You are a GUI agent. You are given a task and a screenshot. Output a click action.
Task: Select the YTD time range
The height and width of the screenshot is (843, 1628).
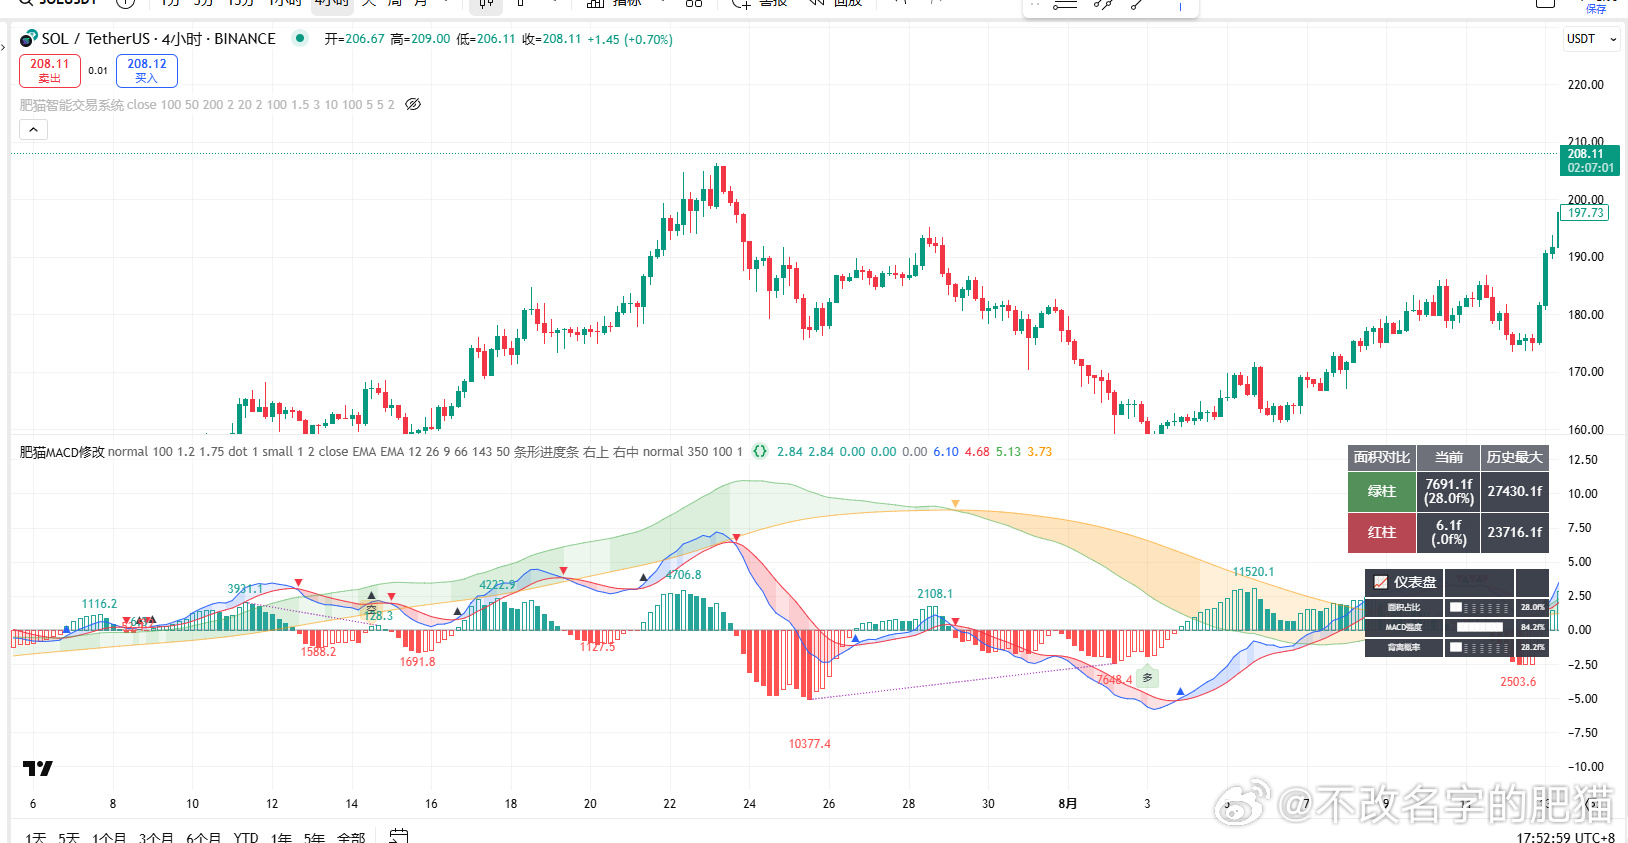[x=246, y=837]
